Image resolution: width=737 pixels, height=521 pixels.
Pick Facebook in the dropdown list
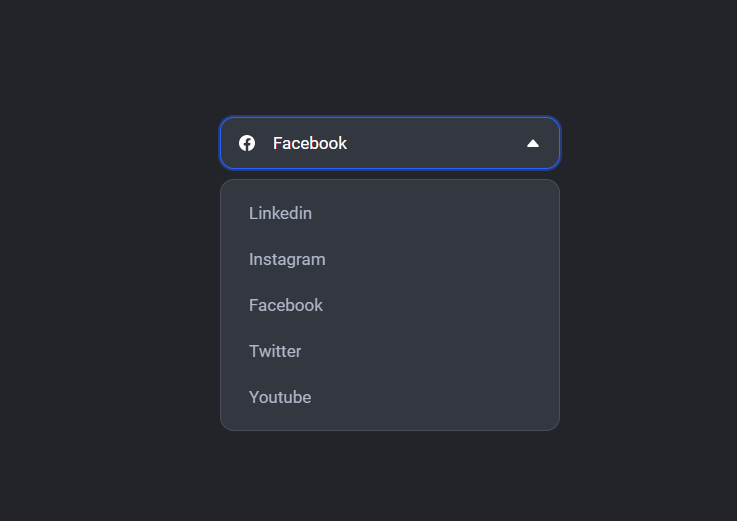pyautogui.click(x=286, y=305)
